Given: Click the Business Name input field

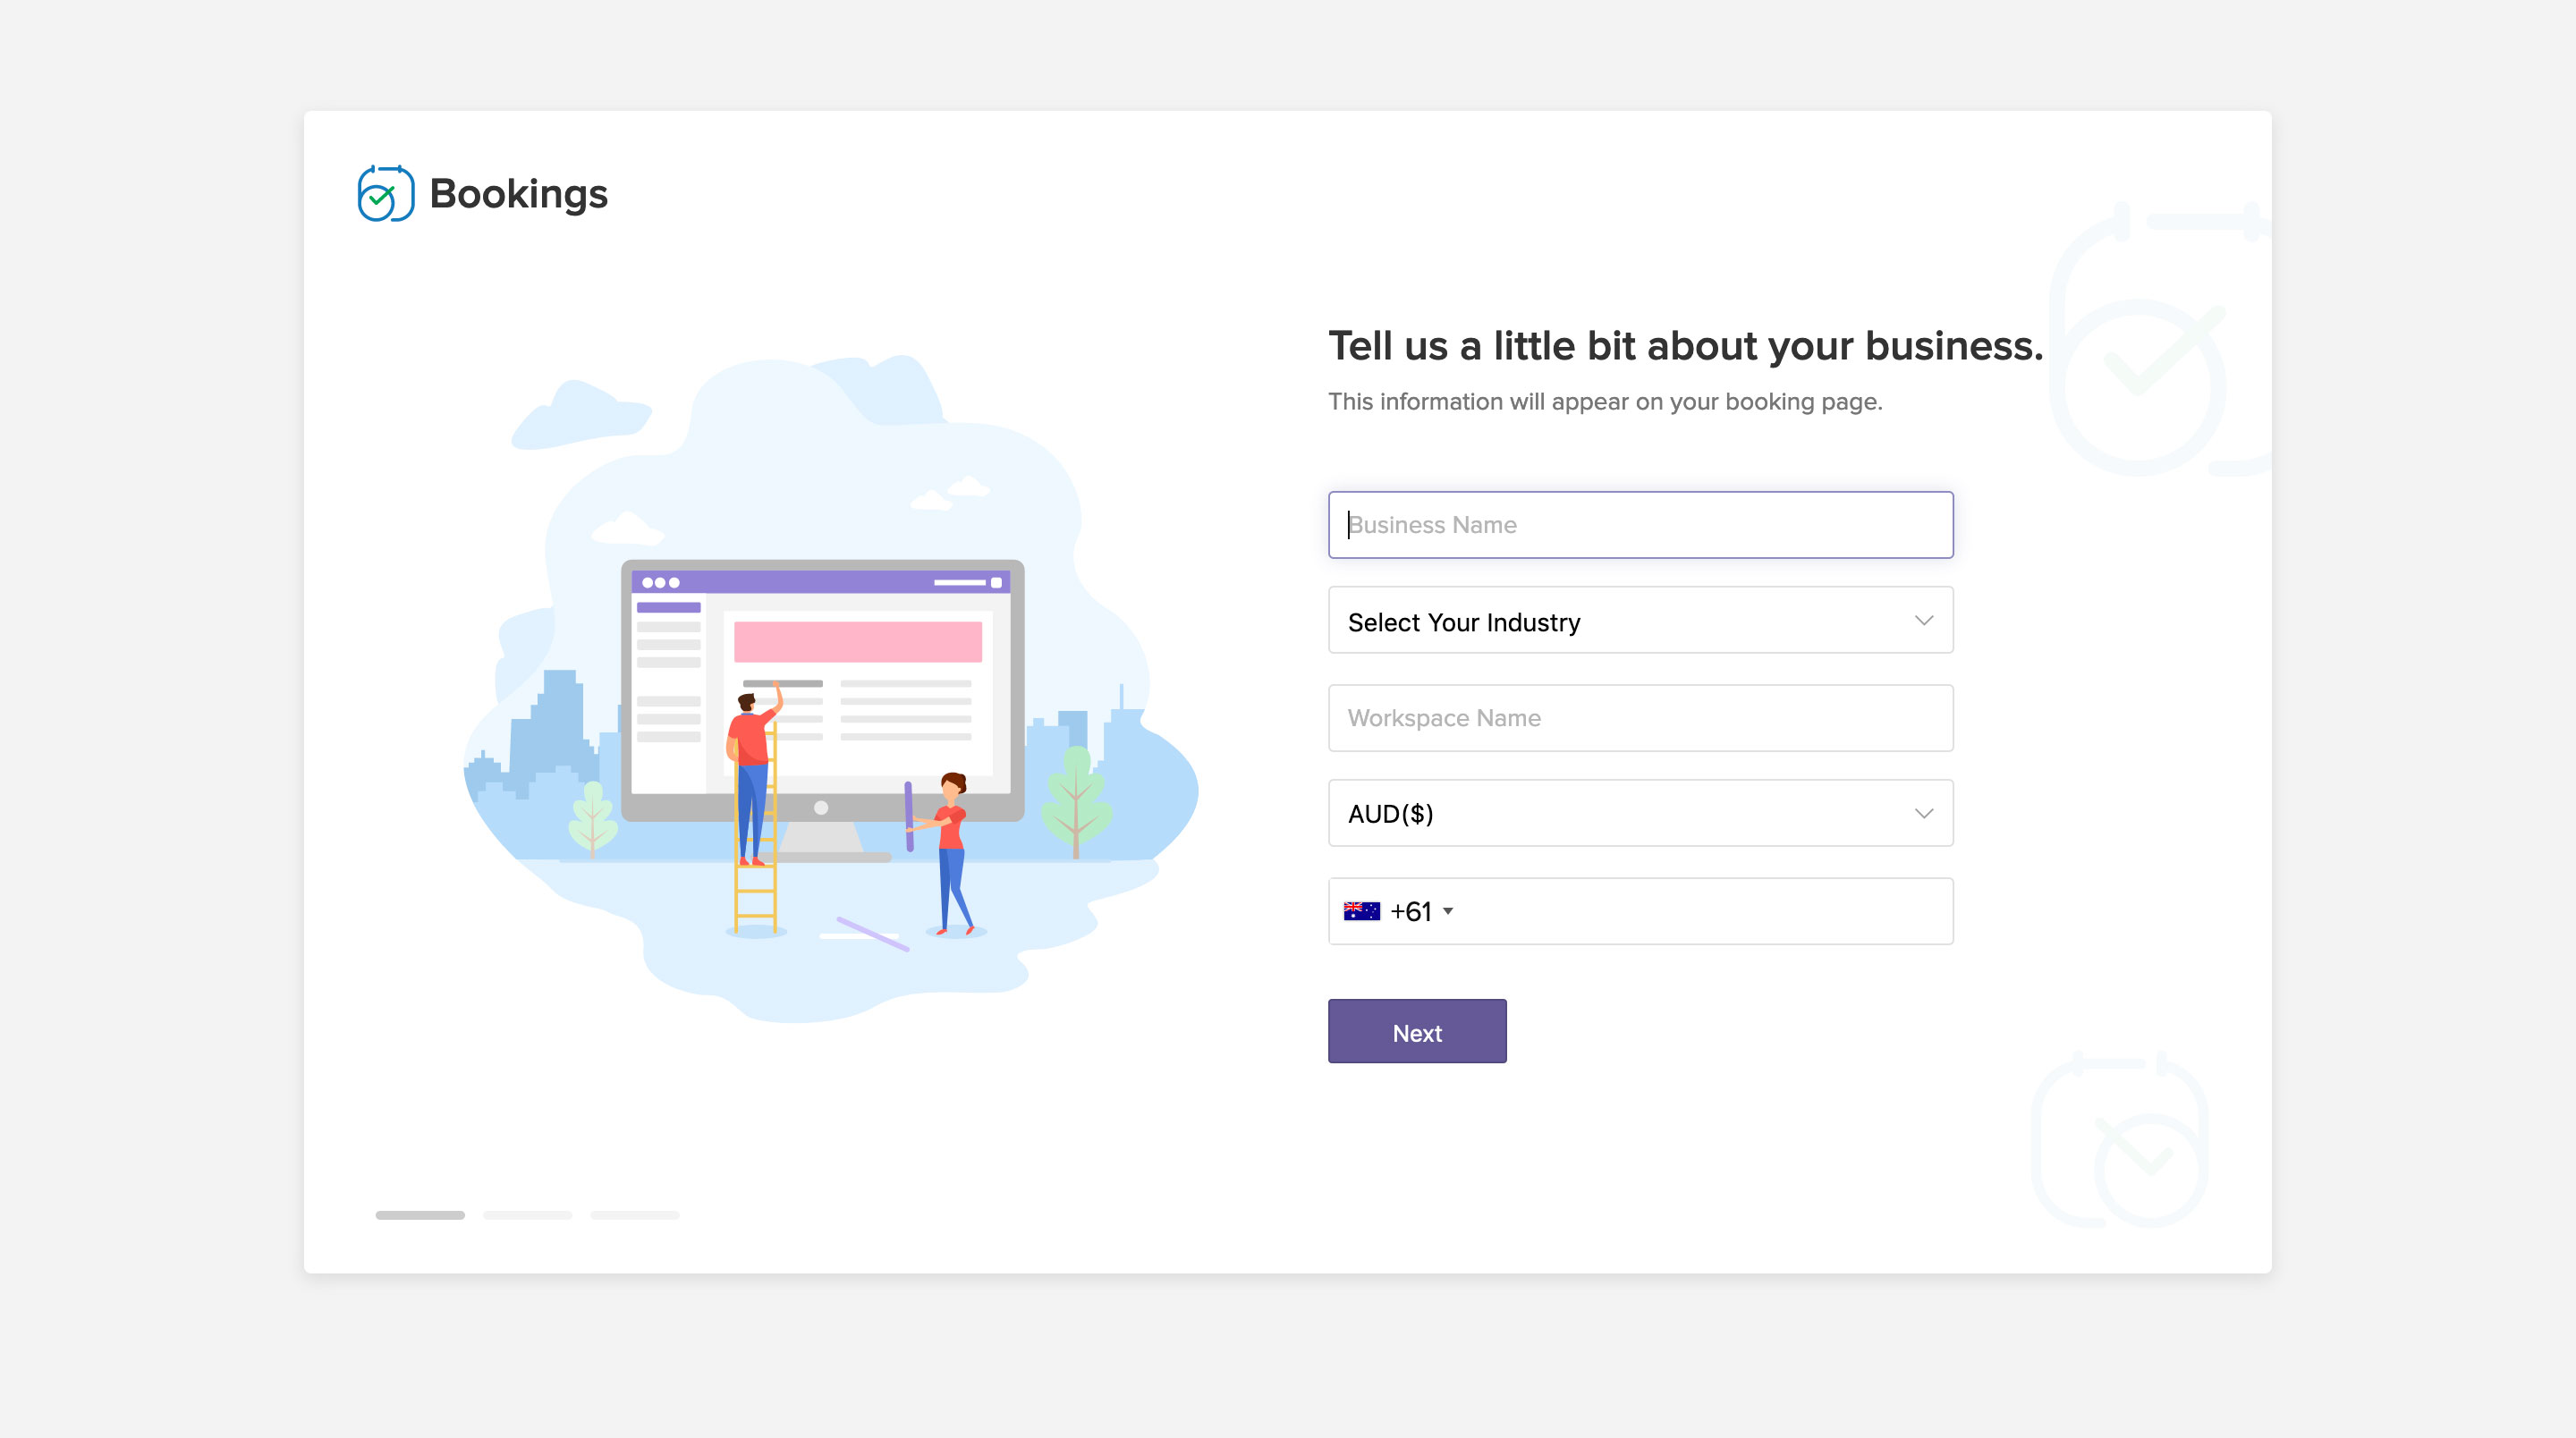Looking at the screenshot, I should 1639,525.
